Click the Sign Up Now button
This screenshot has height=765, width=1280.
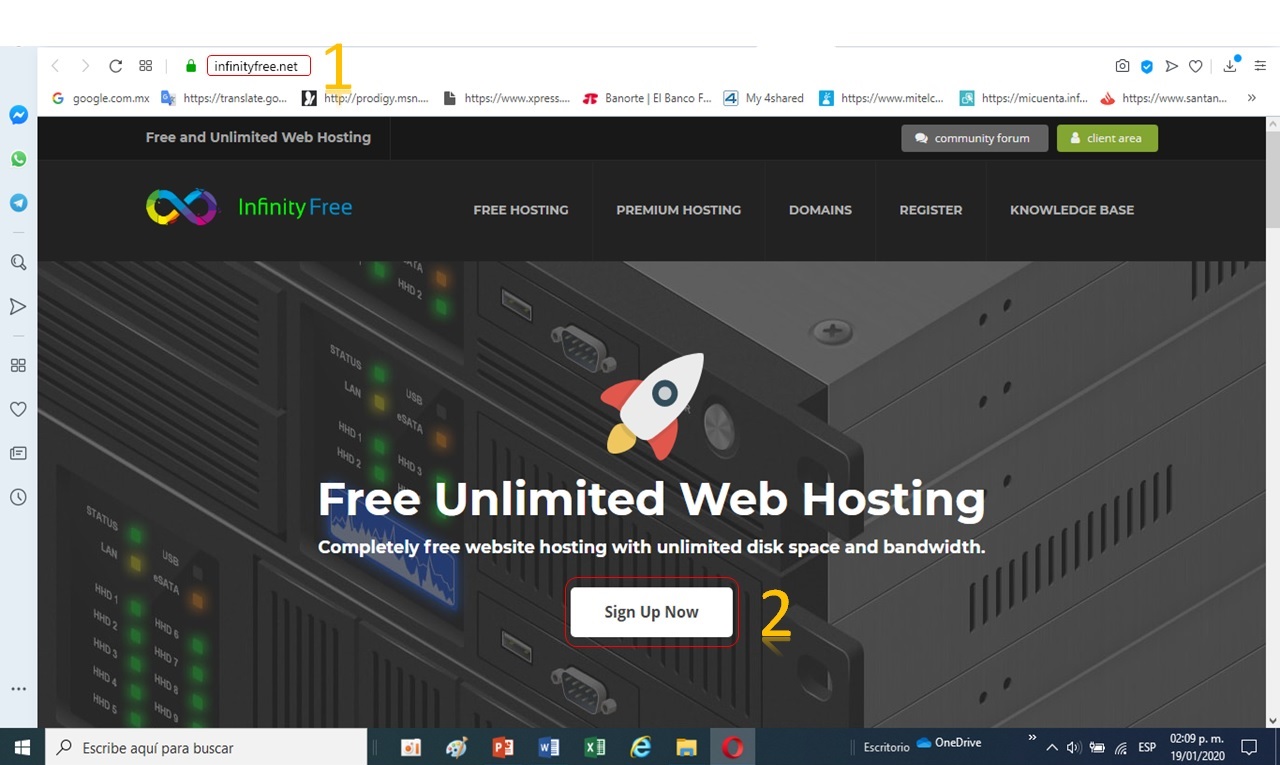(x=651, y=612)
